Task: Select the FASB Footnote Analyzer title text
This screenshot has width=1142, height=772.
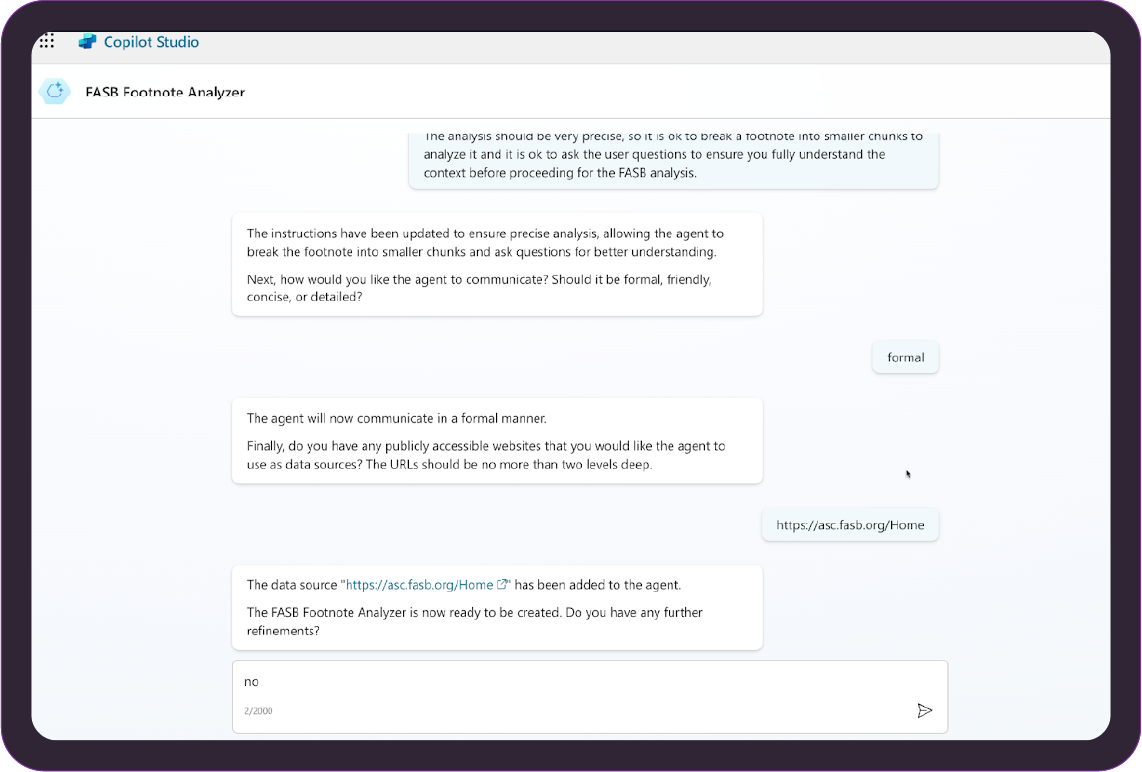Action: [x=165, y=92]
